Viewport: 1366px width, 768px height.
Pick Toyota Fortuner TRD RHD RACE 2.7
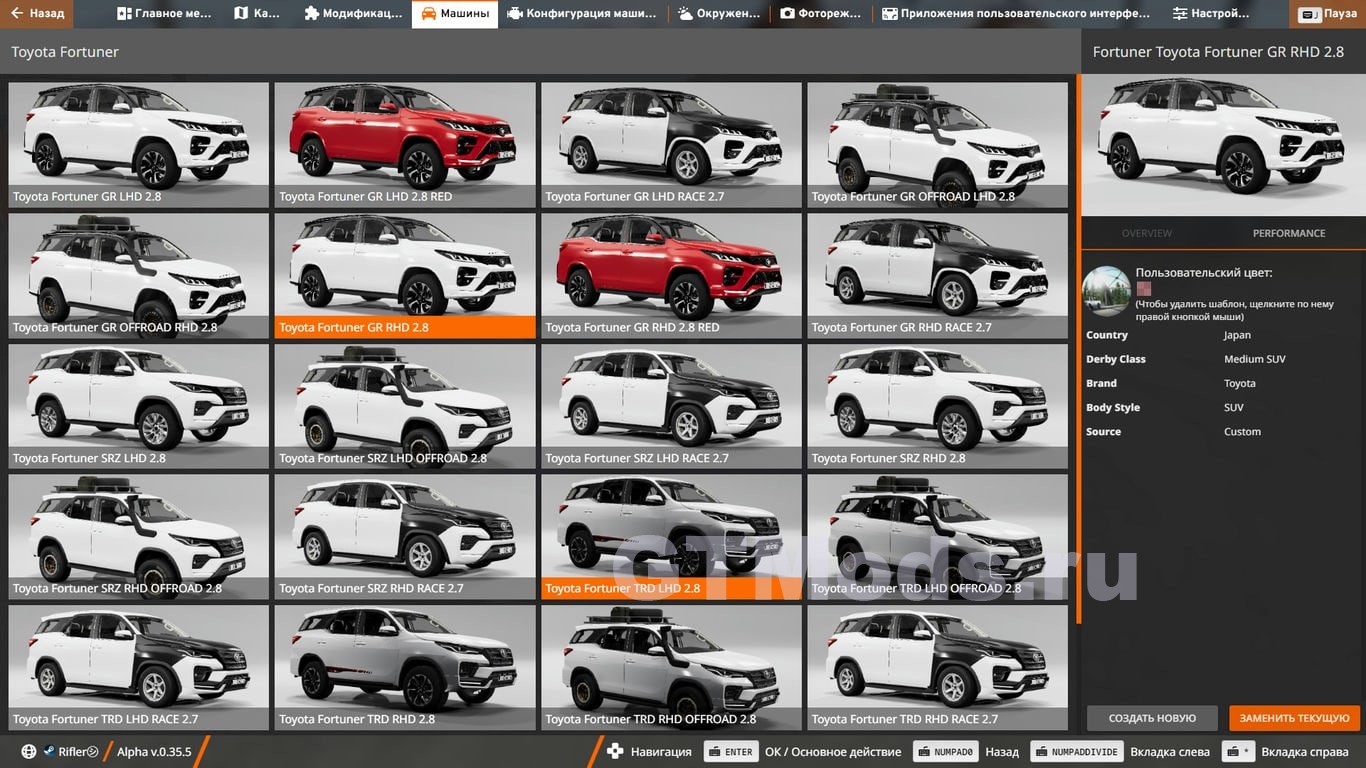click(x=938, y=668)
